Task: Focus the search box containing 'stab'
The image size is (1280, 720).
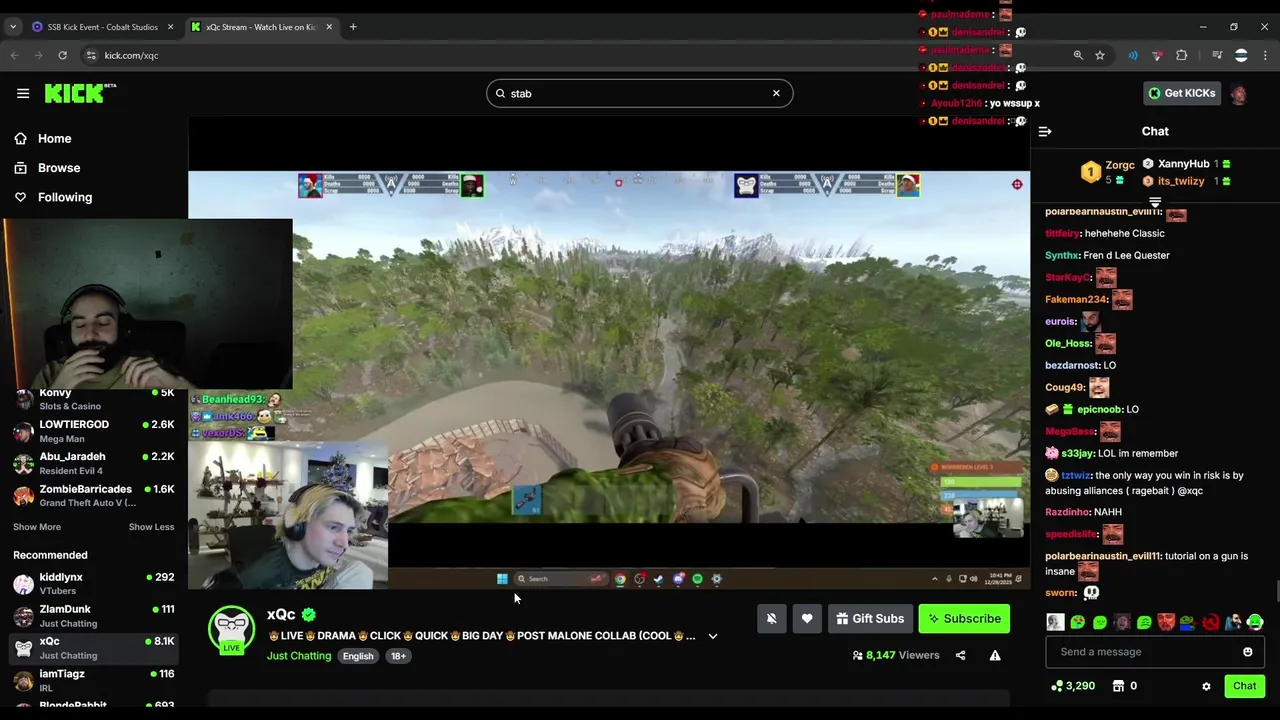Action: click(x=639, y=93)
